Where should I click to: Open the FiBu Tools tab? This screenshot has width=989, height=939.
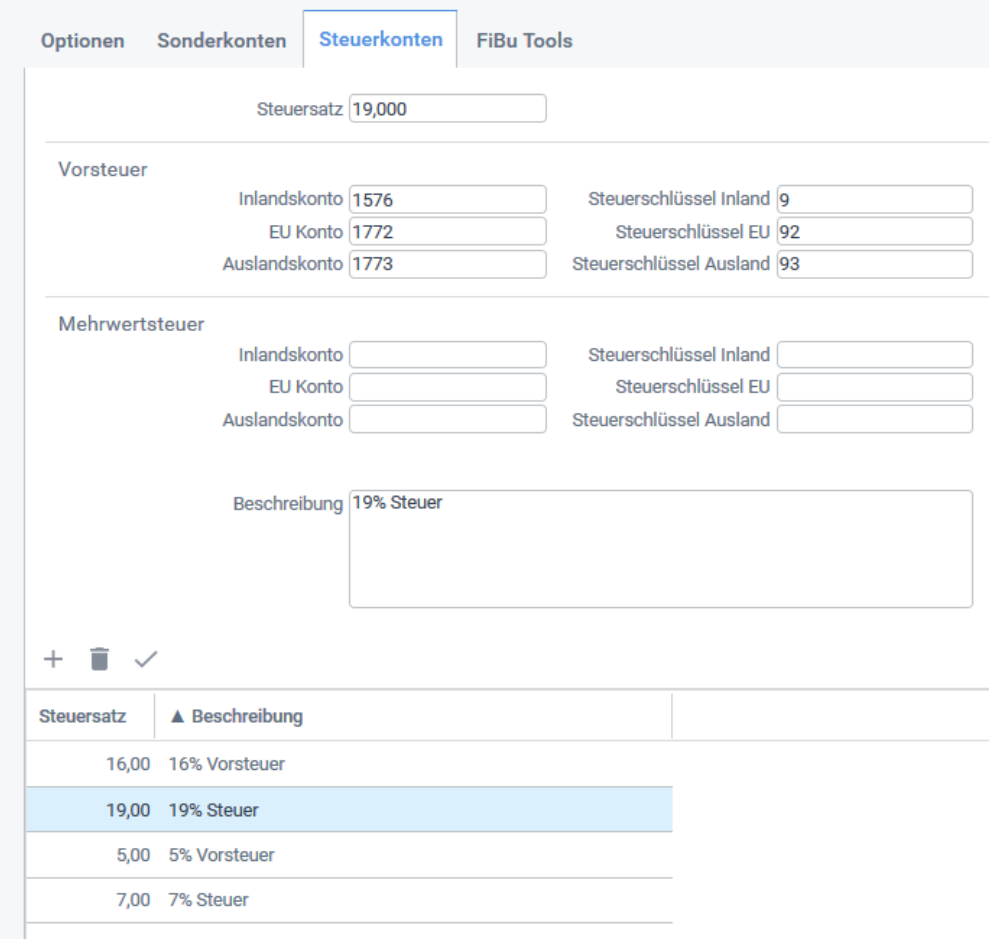(524, 41)
